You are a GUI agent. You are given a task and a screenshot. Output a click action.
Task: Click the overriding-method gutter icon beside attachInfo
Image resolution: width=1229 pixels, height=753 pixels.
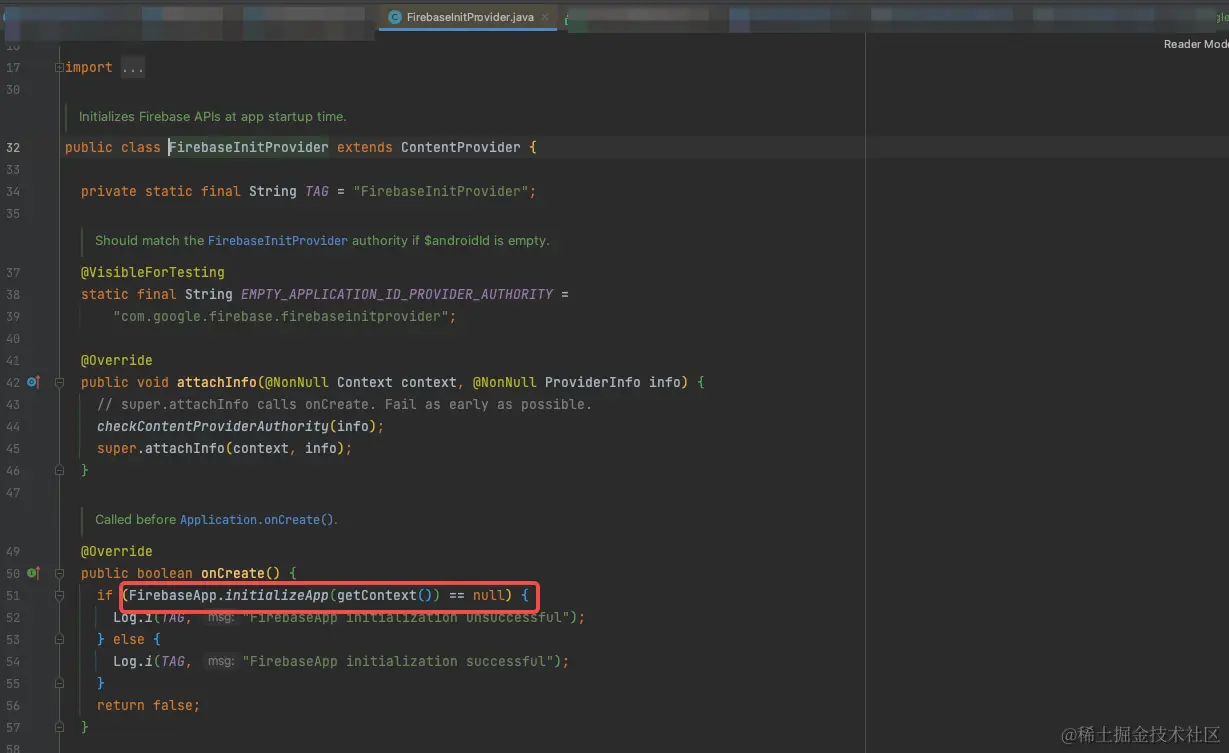point(32,382)
